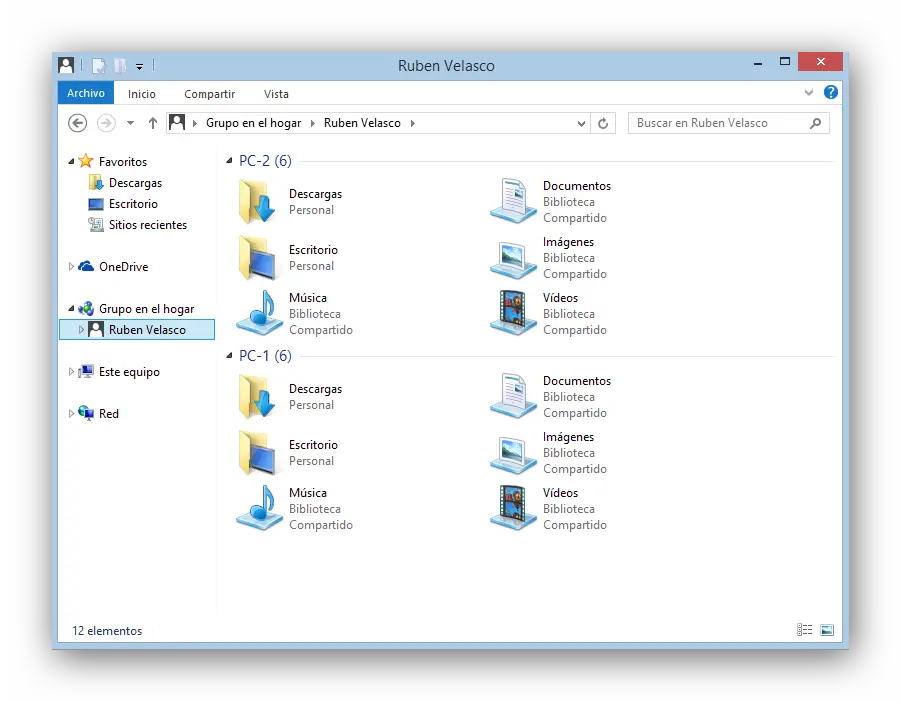Go up one folder level
This screenshot has width=901, height=702.
(x=152, y=123)
